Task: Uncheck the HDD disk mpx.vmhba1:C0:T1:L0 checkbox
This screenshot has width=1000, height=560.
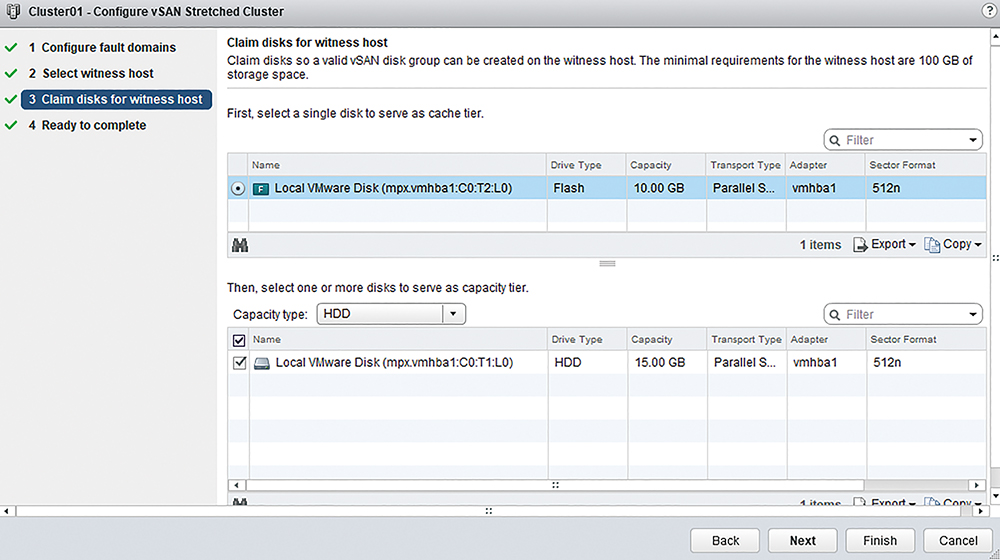Action: [239, 363]
